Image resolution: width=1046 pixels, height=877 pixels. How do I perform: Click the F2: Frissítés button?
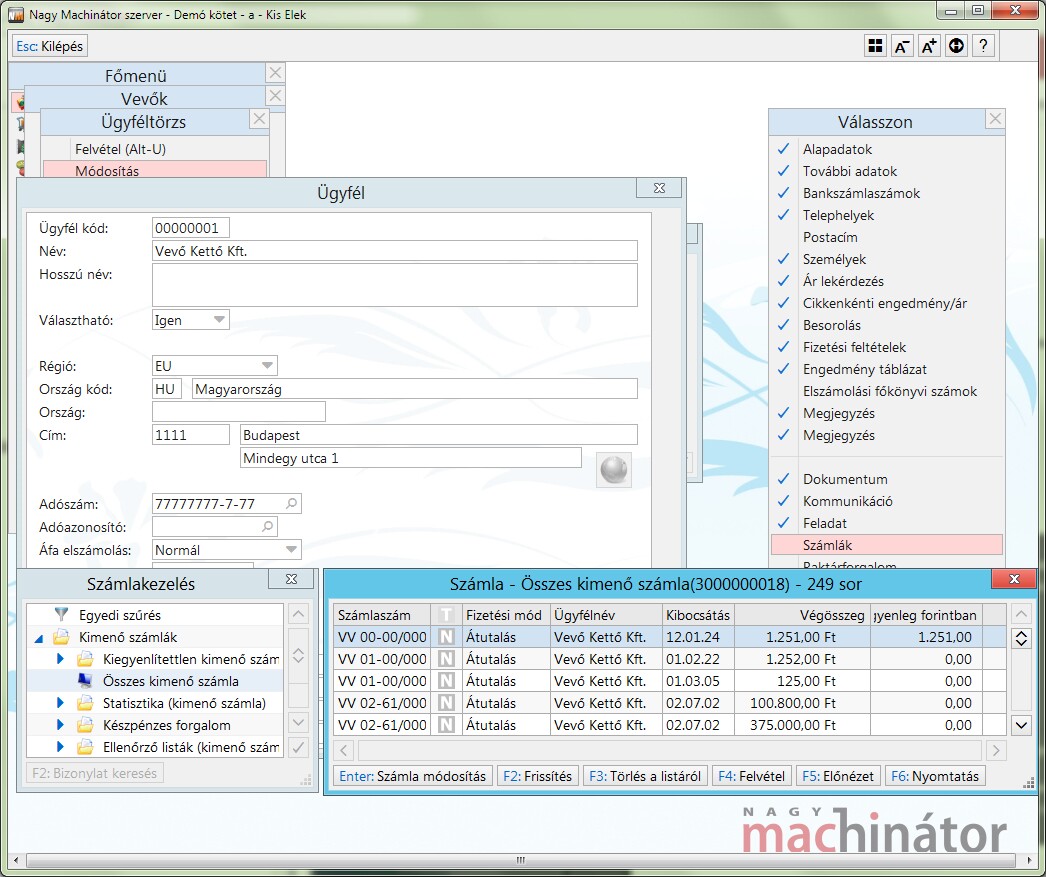[538, 776]
